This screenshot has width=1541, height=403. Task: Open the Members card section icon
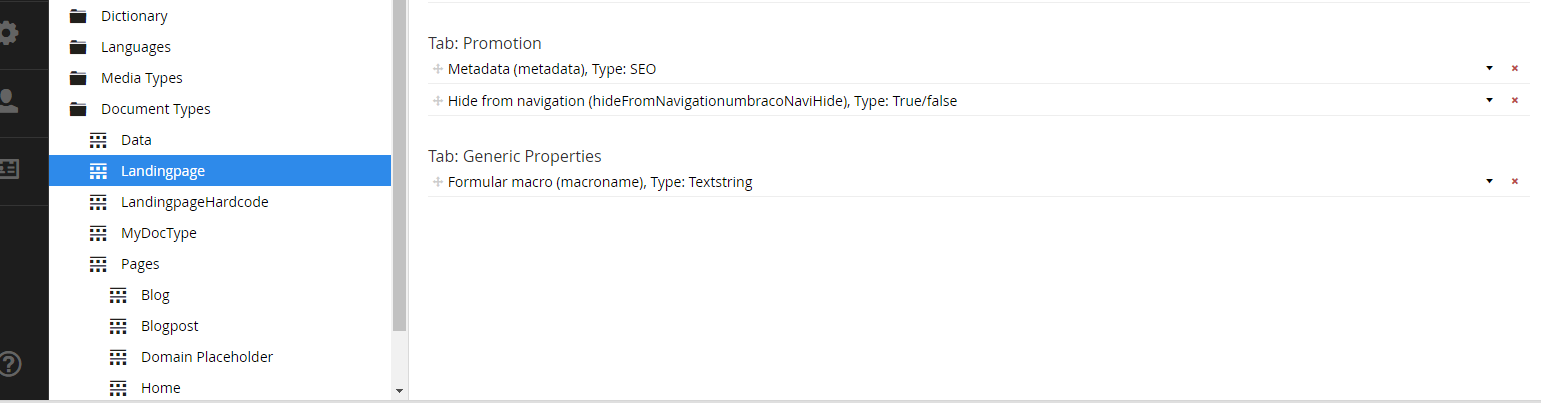[x=8, y=168]
